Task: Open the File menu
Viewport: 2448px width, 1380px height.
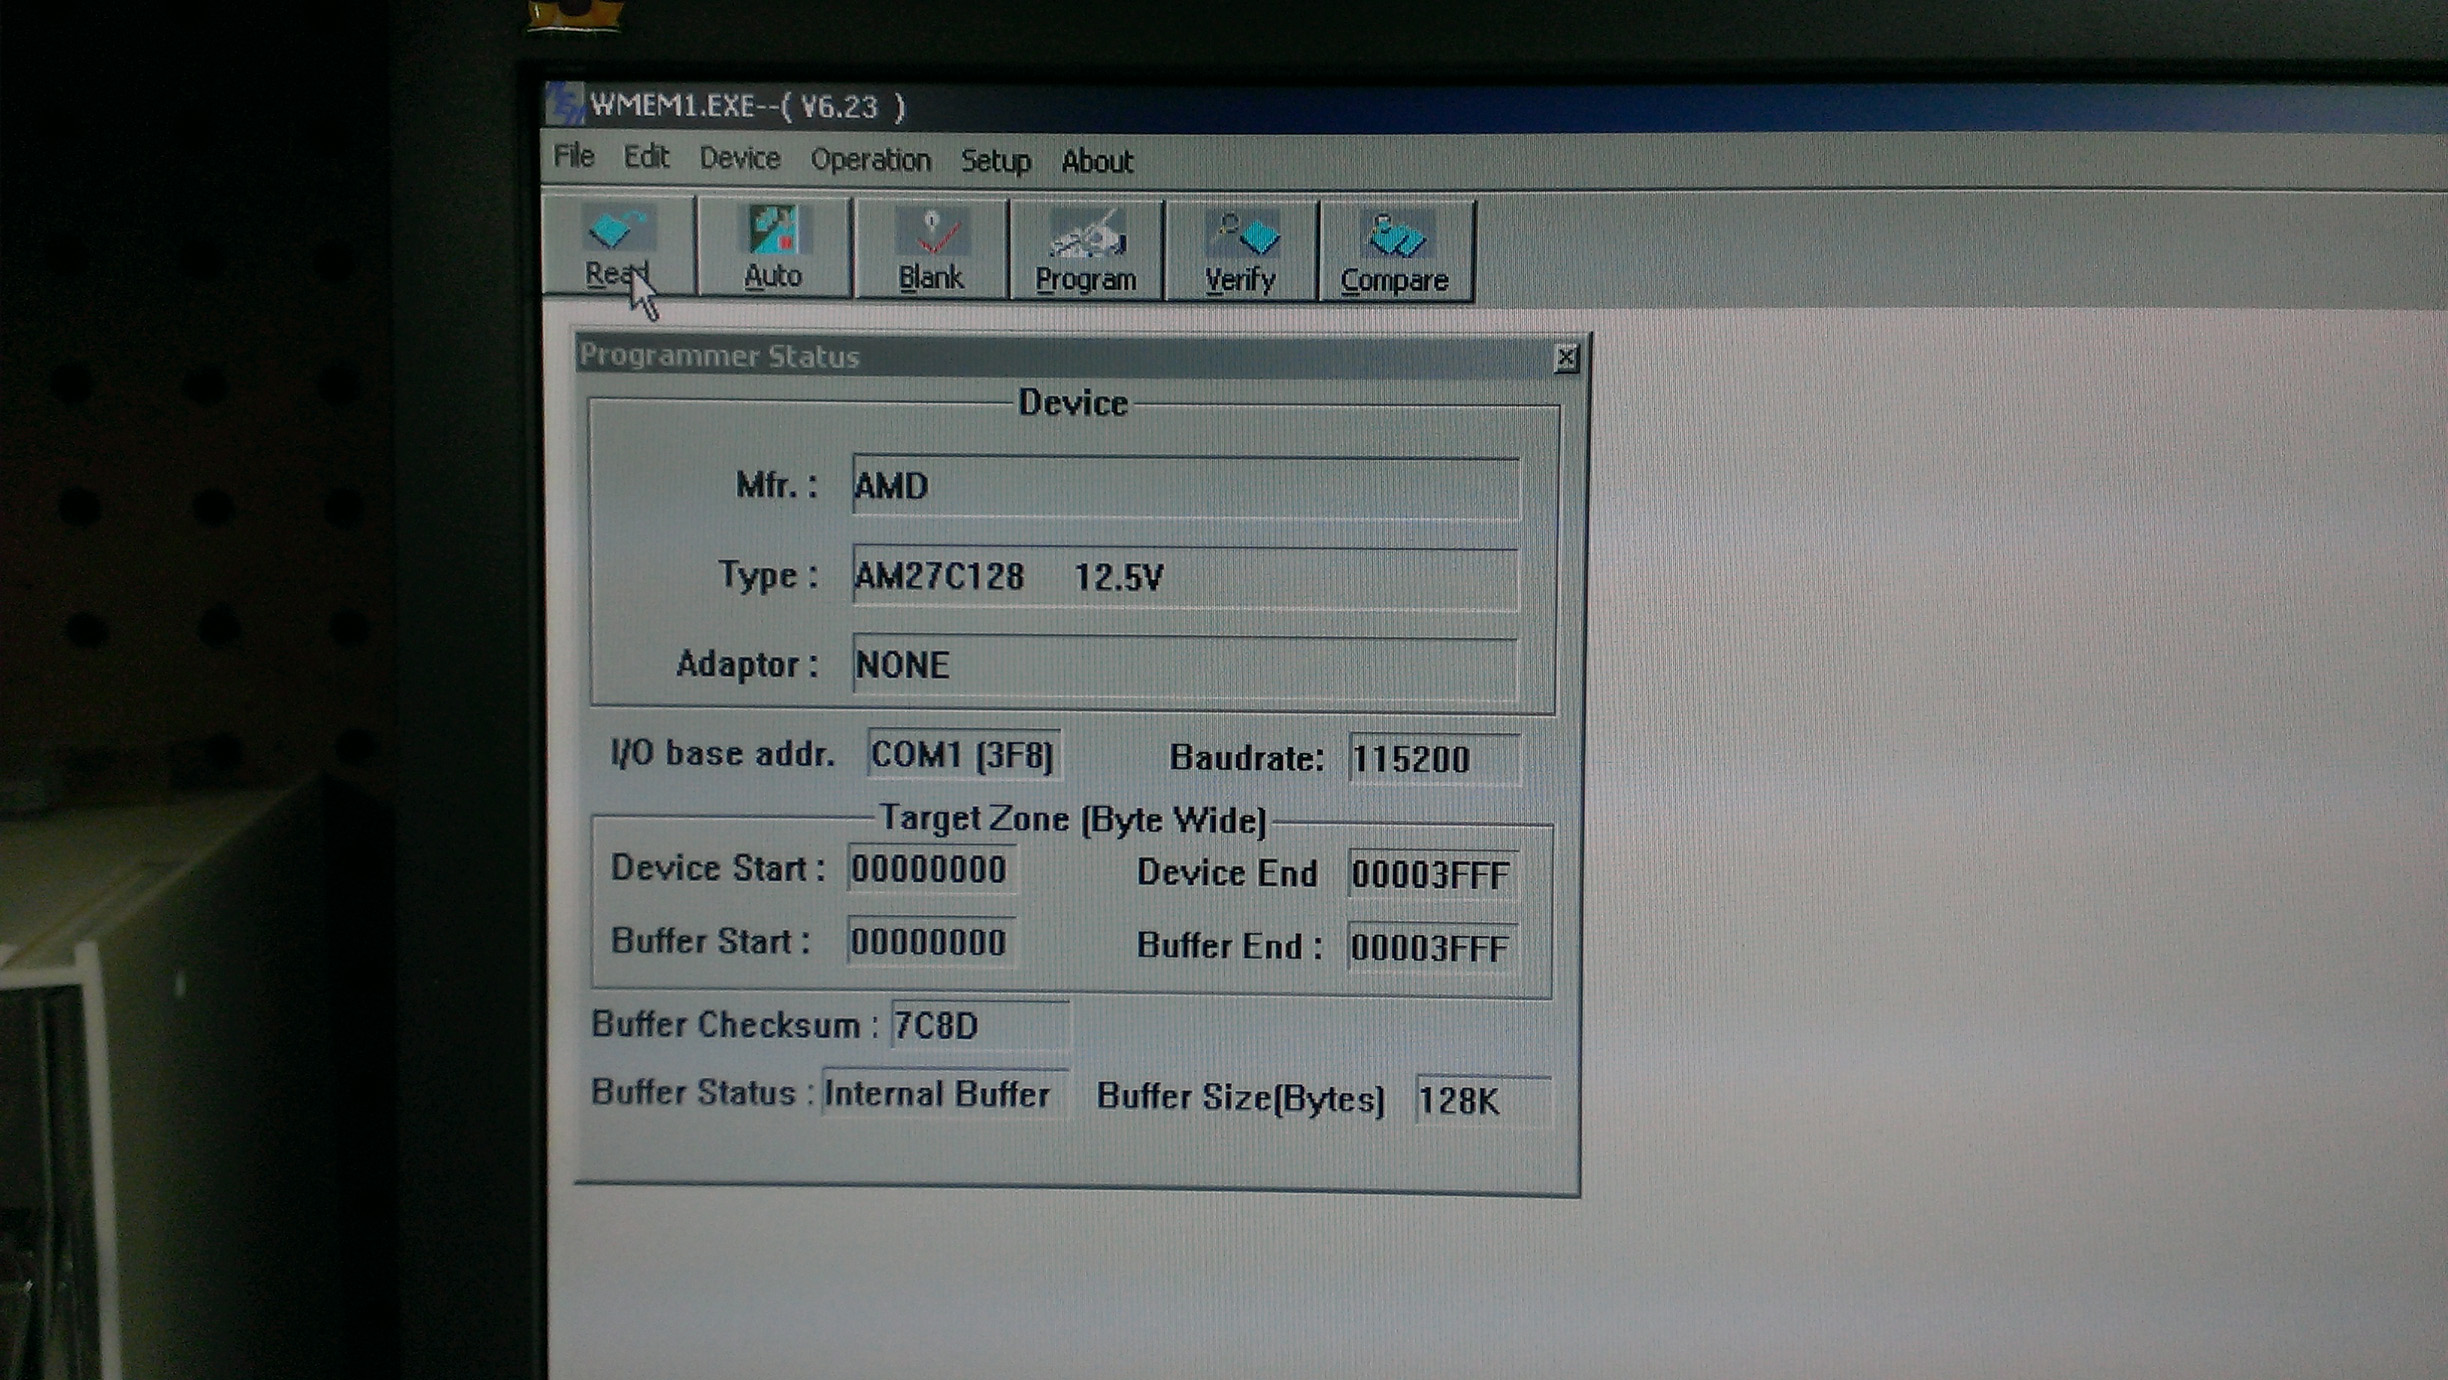Action: pyautogui.click(x=574, y=156)
